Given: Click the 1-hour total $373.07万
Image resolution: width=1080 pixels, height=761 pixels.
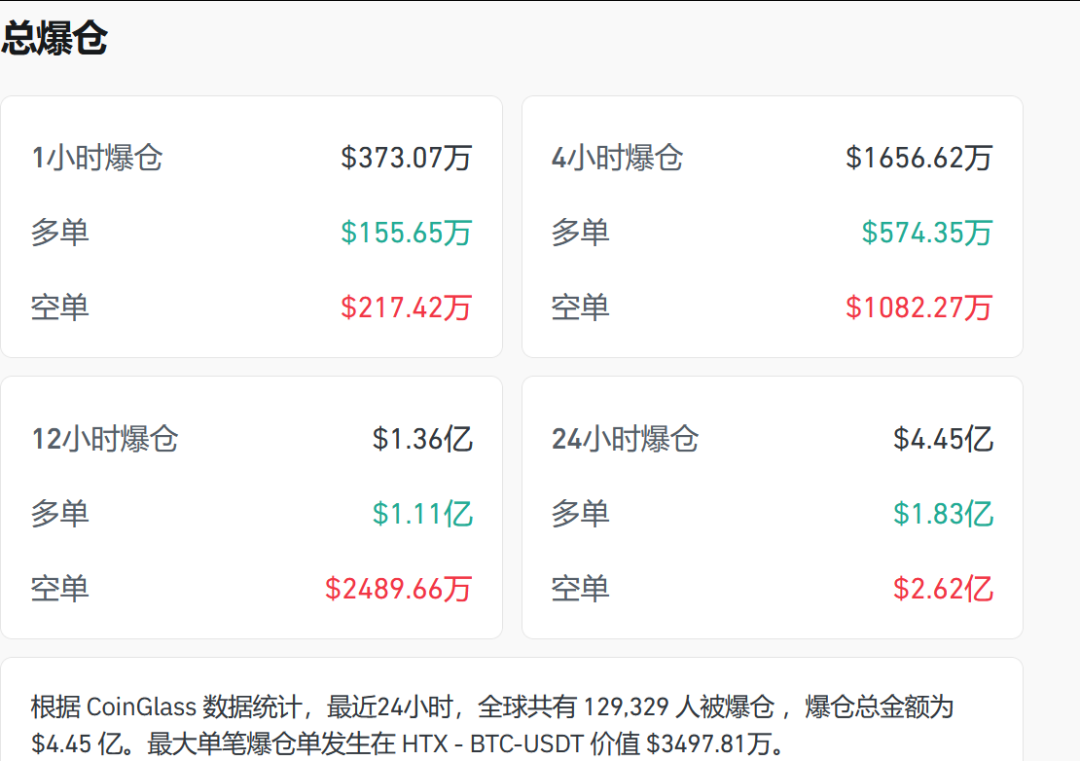Looking at the screenshot, I should pyautogui.click(x=406, y=158).
